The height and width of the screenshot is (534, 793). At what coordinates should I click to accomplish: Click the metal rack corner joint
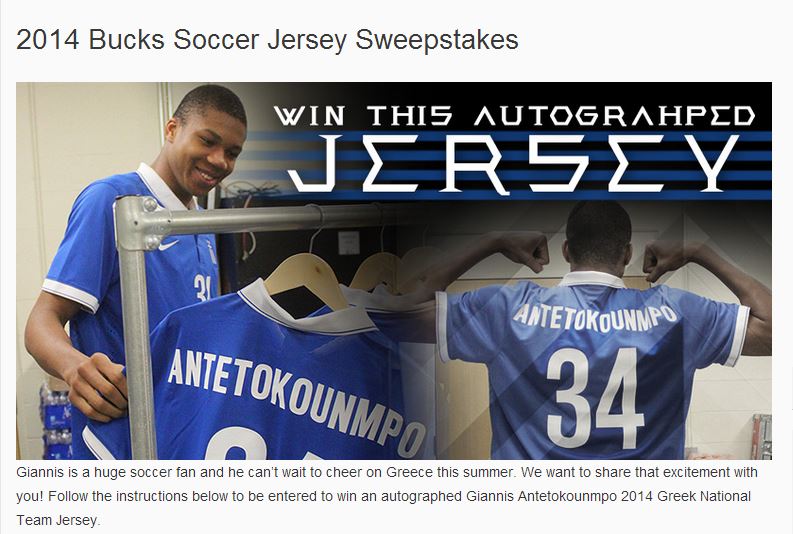pyautogui.click(x=138, y=221)
